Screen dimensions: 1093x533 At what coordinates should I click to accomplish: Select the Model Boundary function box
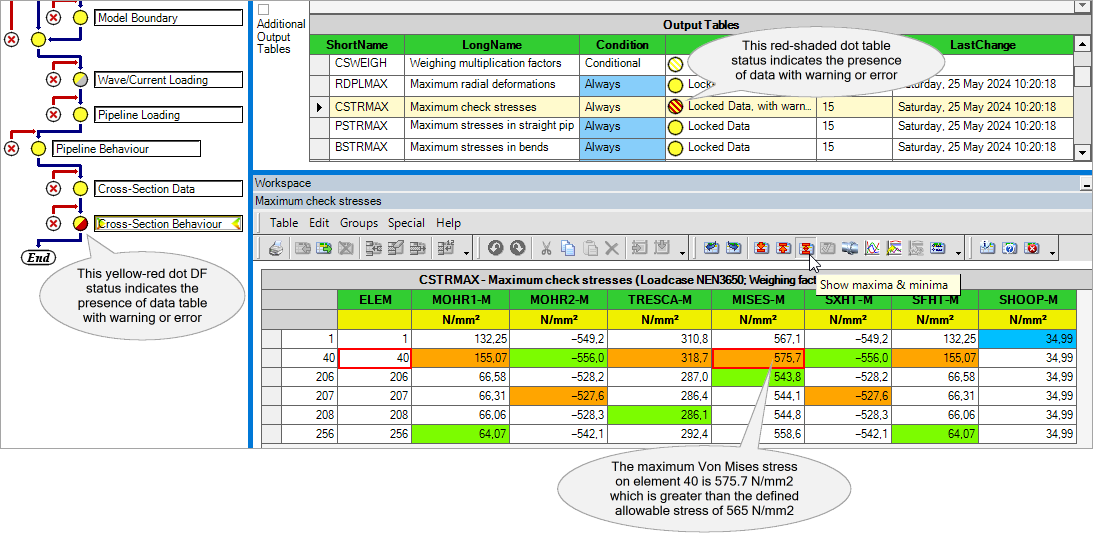click(x=168, y=18)
